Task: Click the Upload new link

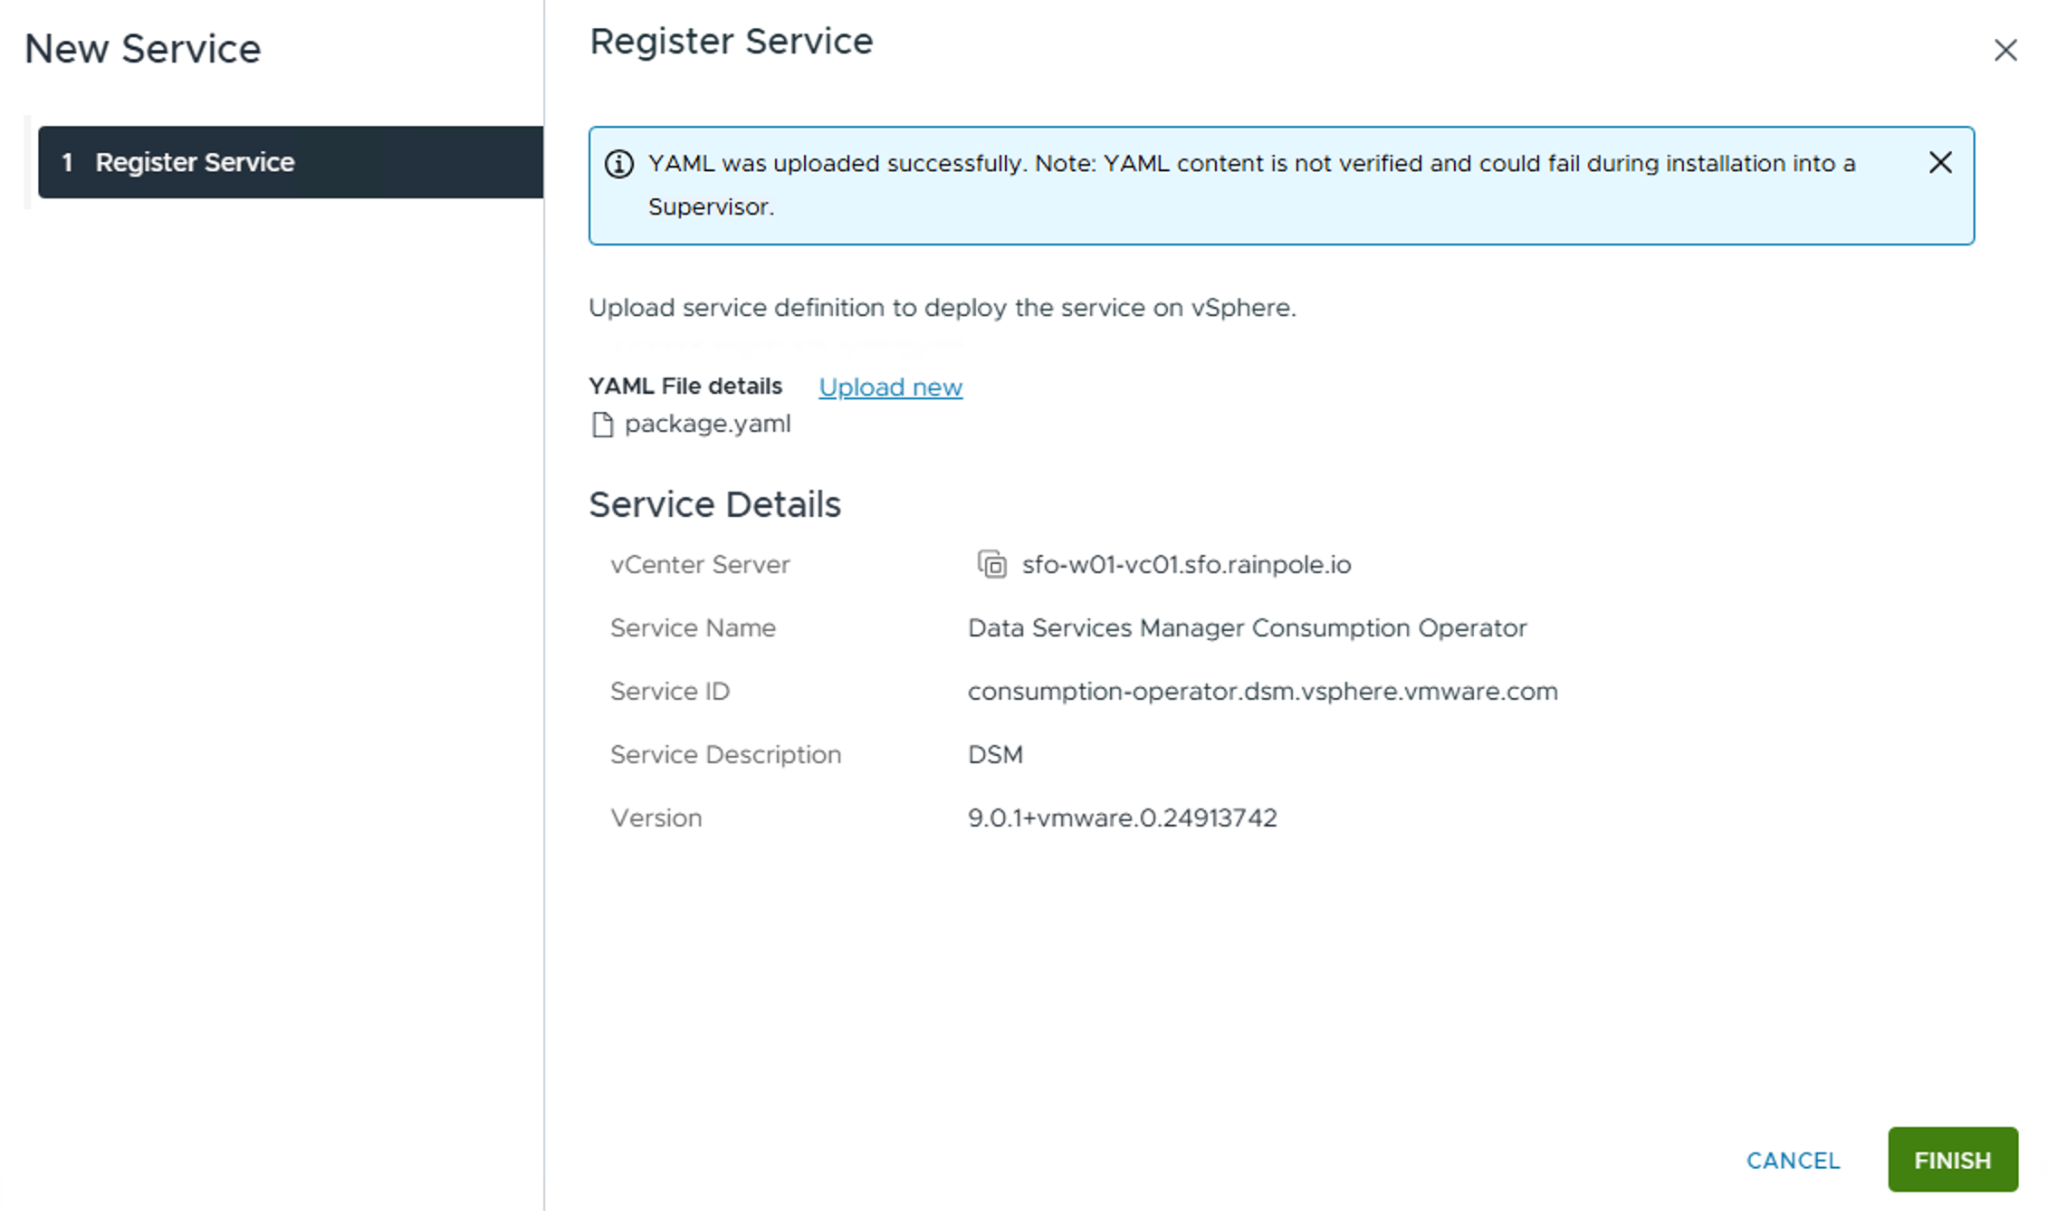Action: 890,387
